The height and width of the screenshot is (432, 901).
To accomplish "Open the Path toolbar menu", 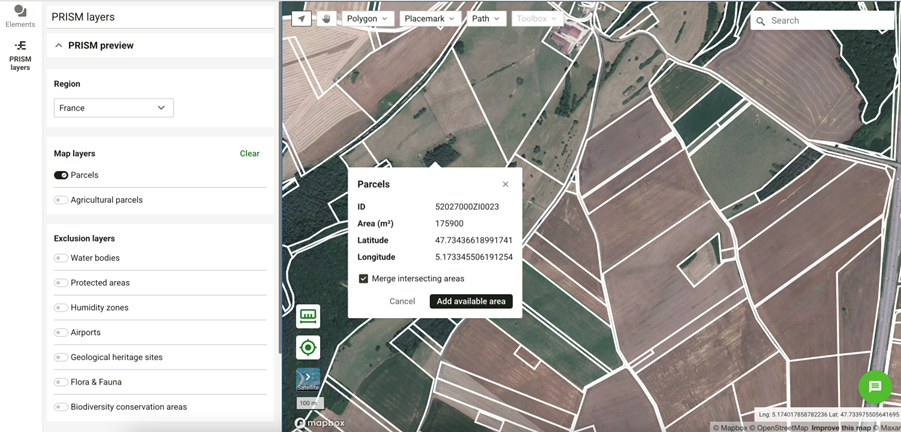I will (486, 19).
